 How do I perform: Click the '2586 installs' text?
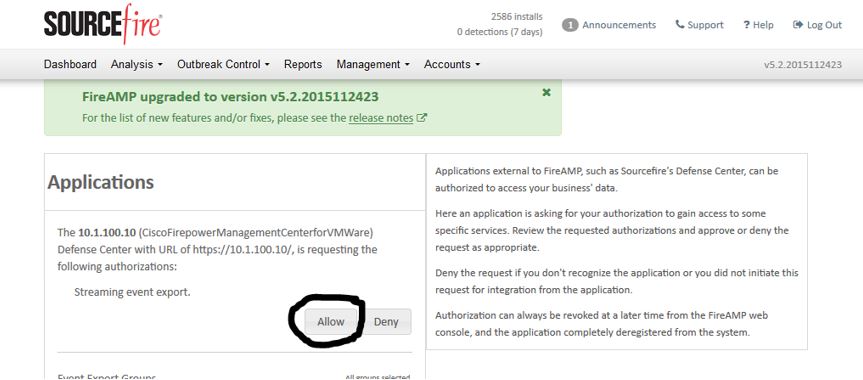(516, 17)
